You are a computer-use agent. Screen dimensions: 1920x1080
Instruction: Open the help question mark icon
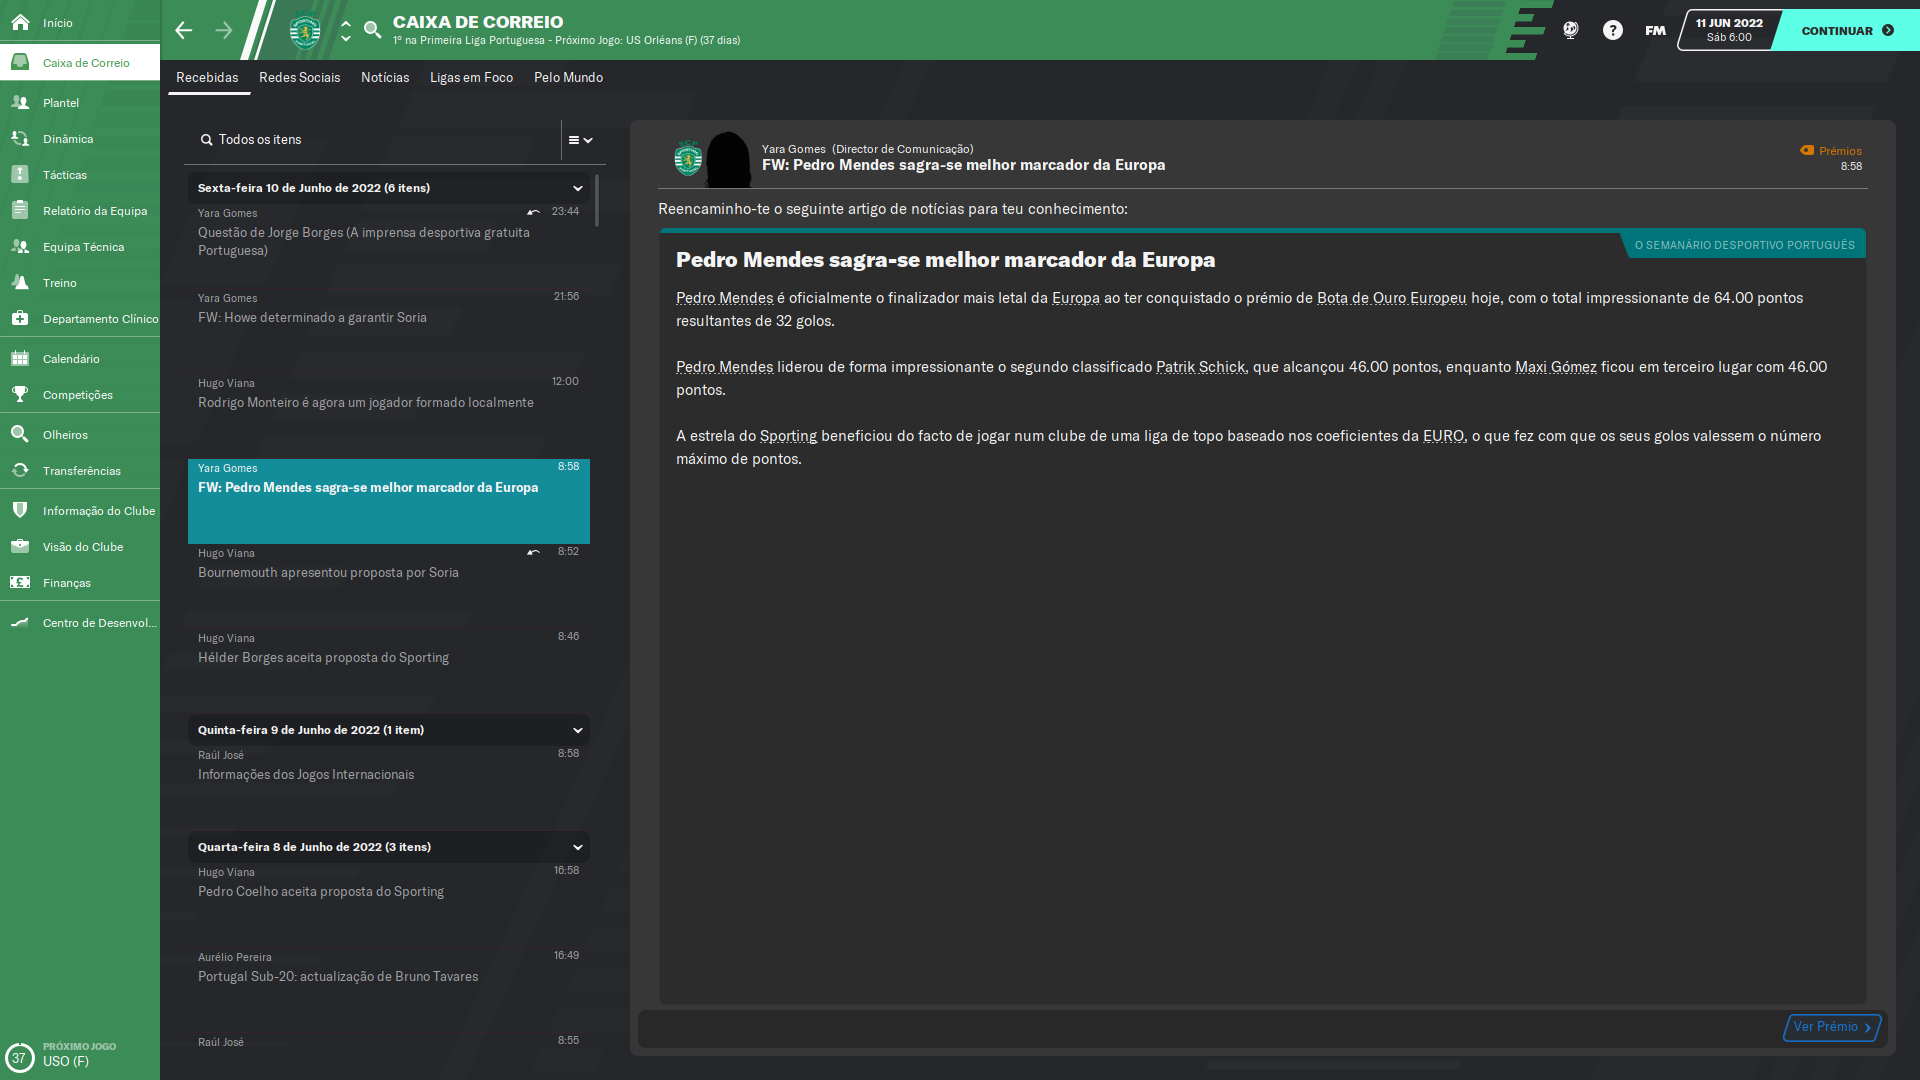(1612, 30)
